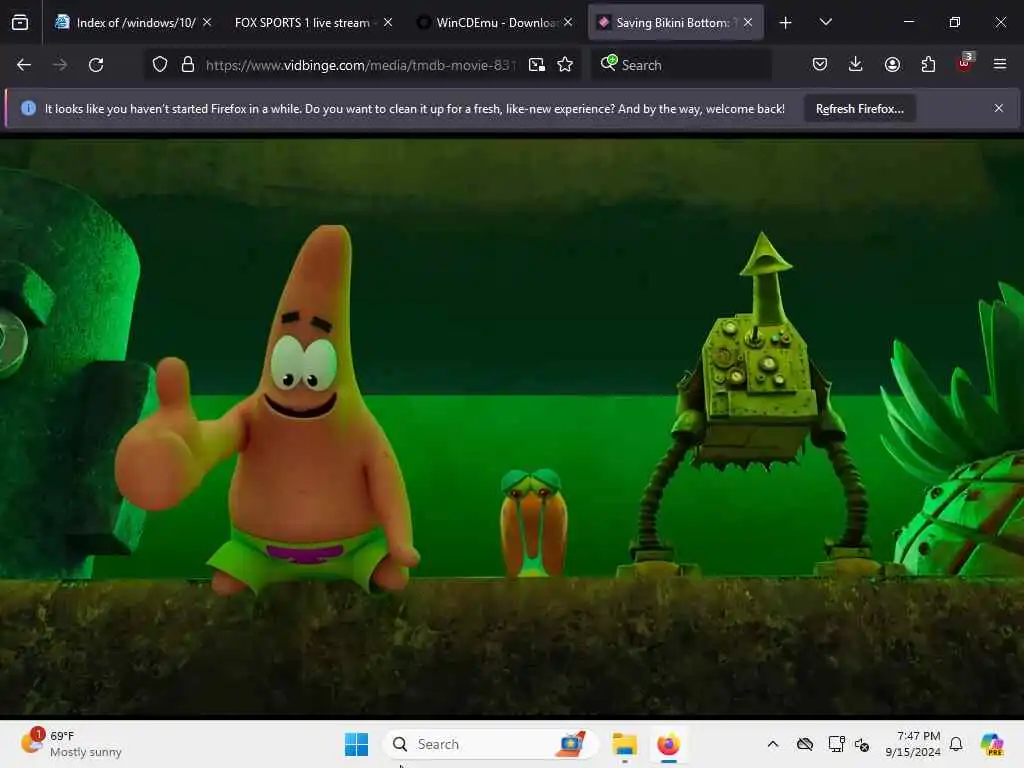The width and height of the screenshot is (1024, 768).
Task: Click the Firefox taskbar icon
Action: [x=668, y=744]
